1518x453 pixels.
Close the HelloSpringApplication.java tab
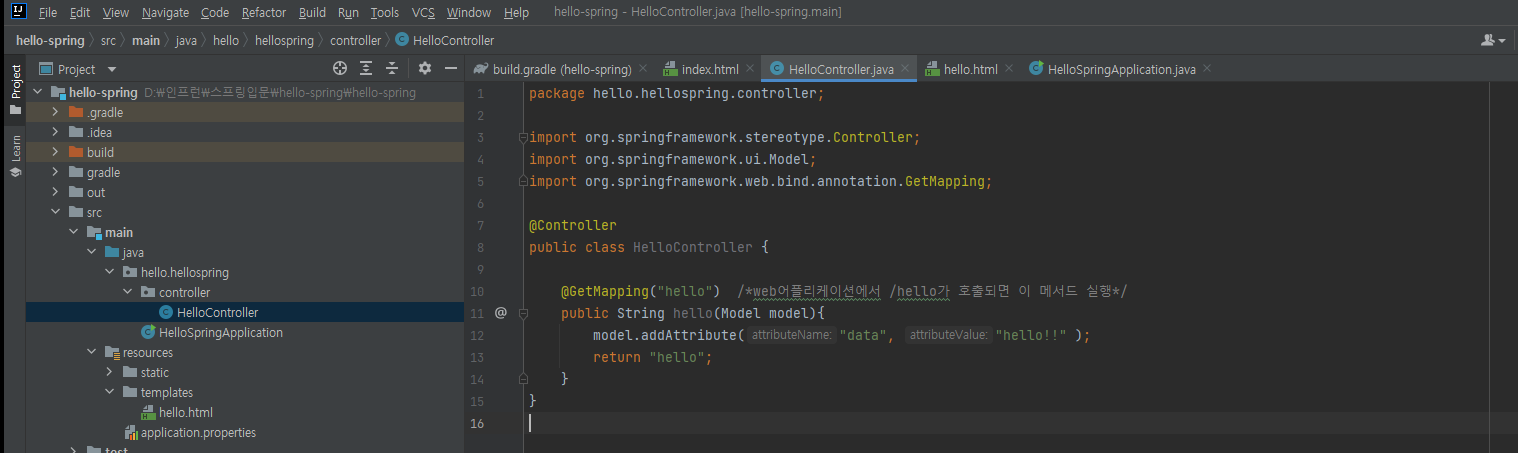pyautogui.click(x=1207, y=69)
